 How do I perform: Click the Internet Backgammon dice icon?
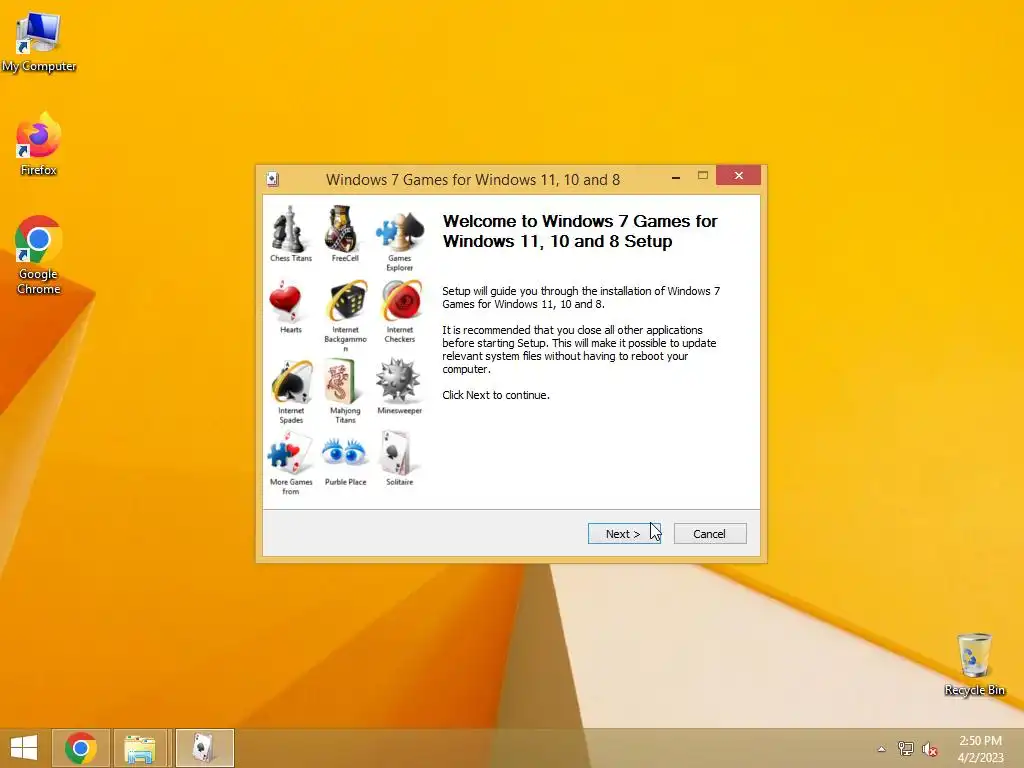pos(347,302)
